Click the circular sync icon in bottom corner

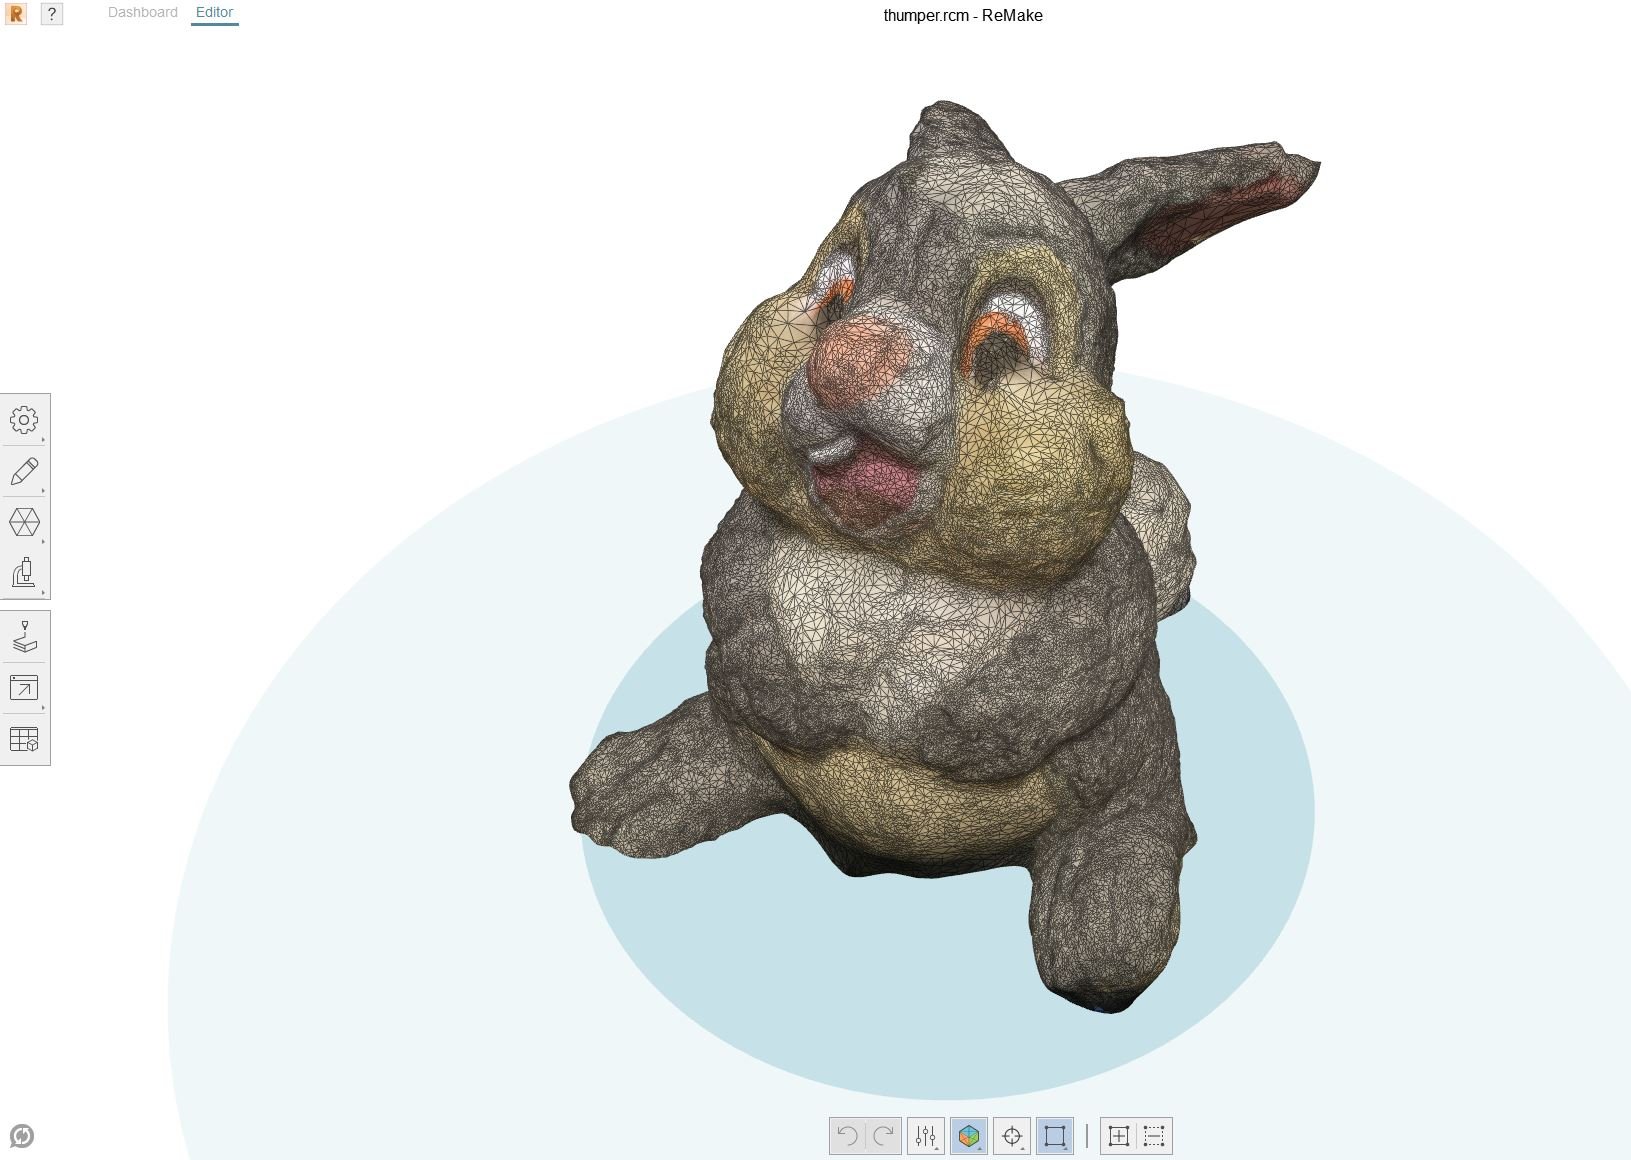21,1136
